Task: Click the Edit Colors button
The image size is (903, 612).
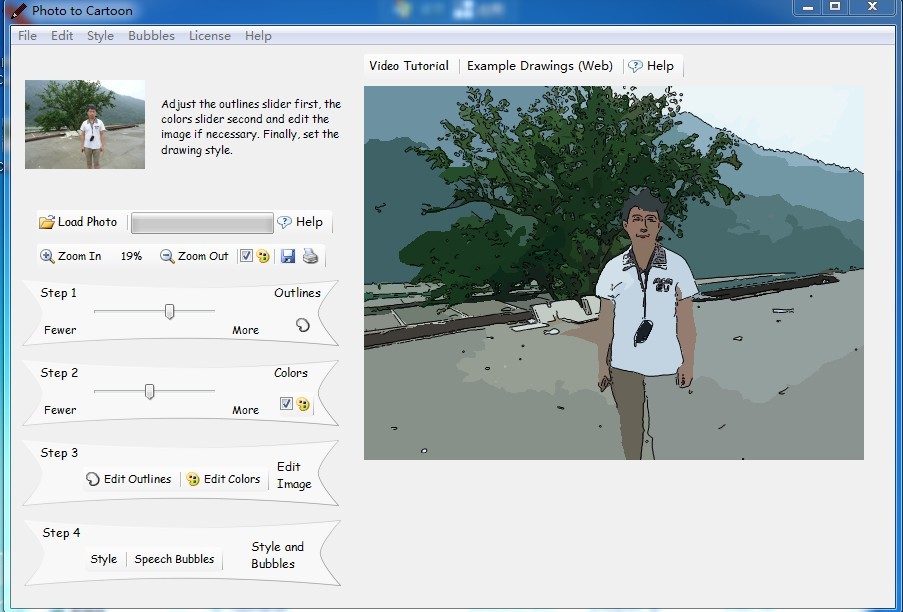Action: click(x=224, y=479)
